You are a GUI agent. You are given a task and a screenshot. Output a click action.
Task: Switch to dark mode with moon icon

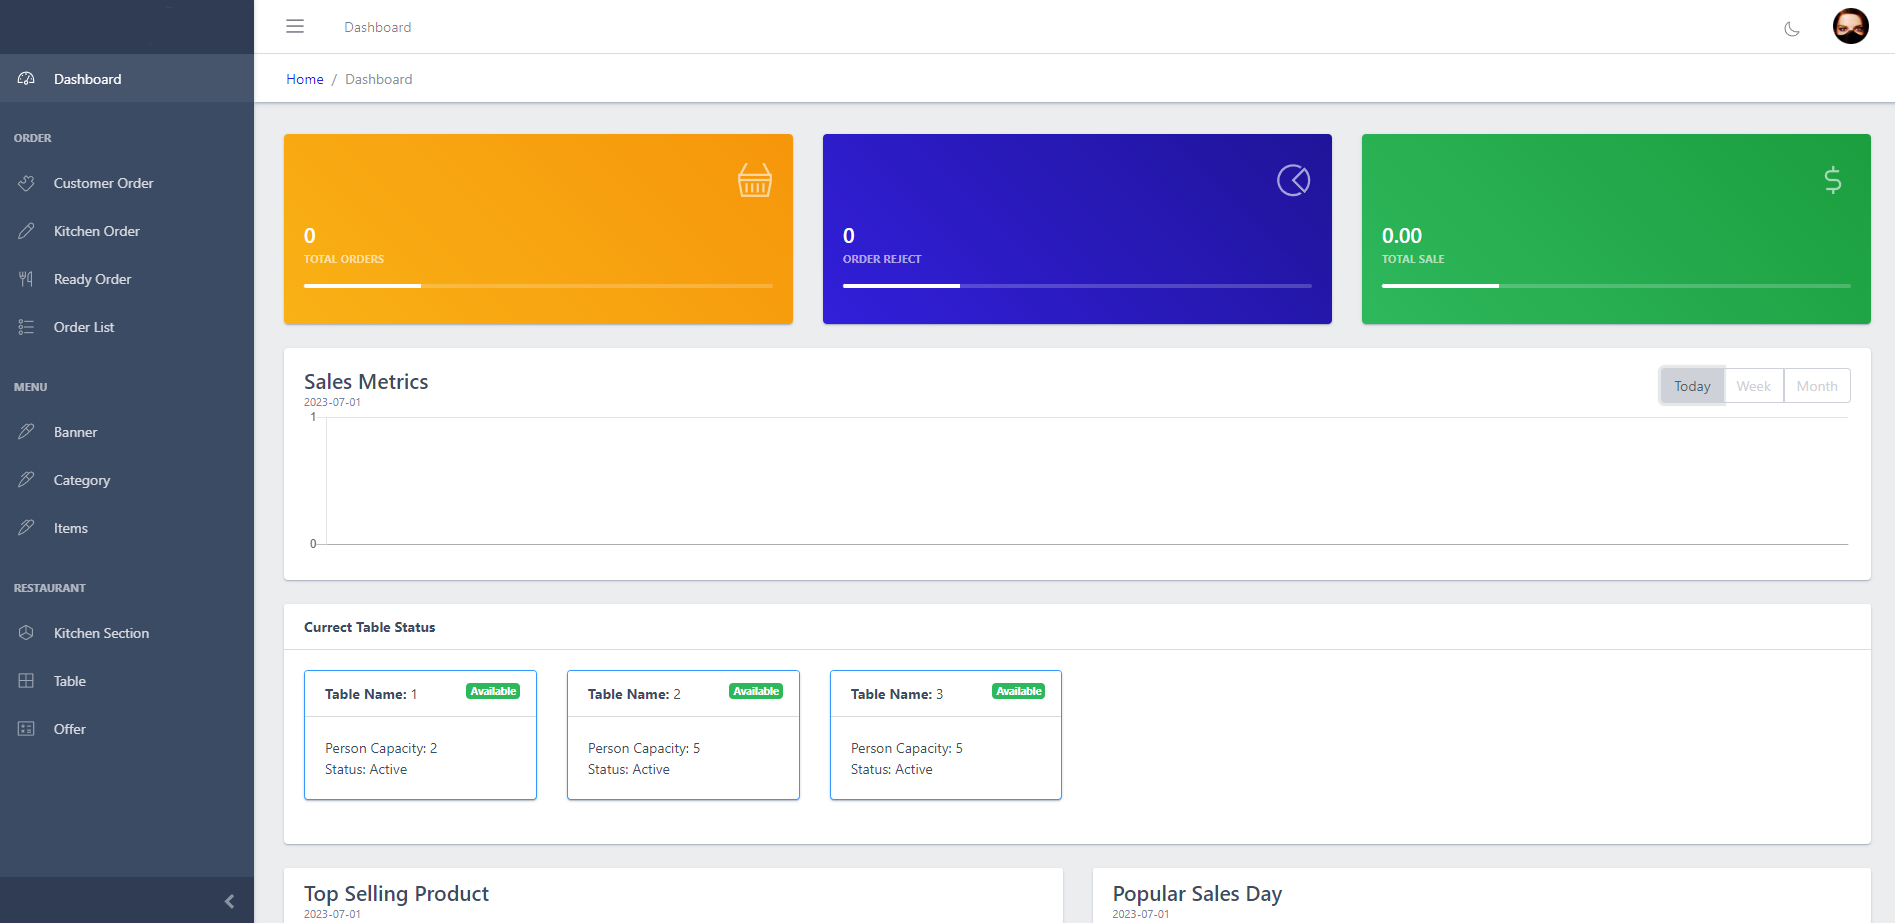(1792, 29)
